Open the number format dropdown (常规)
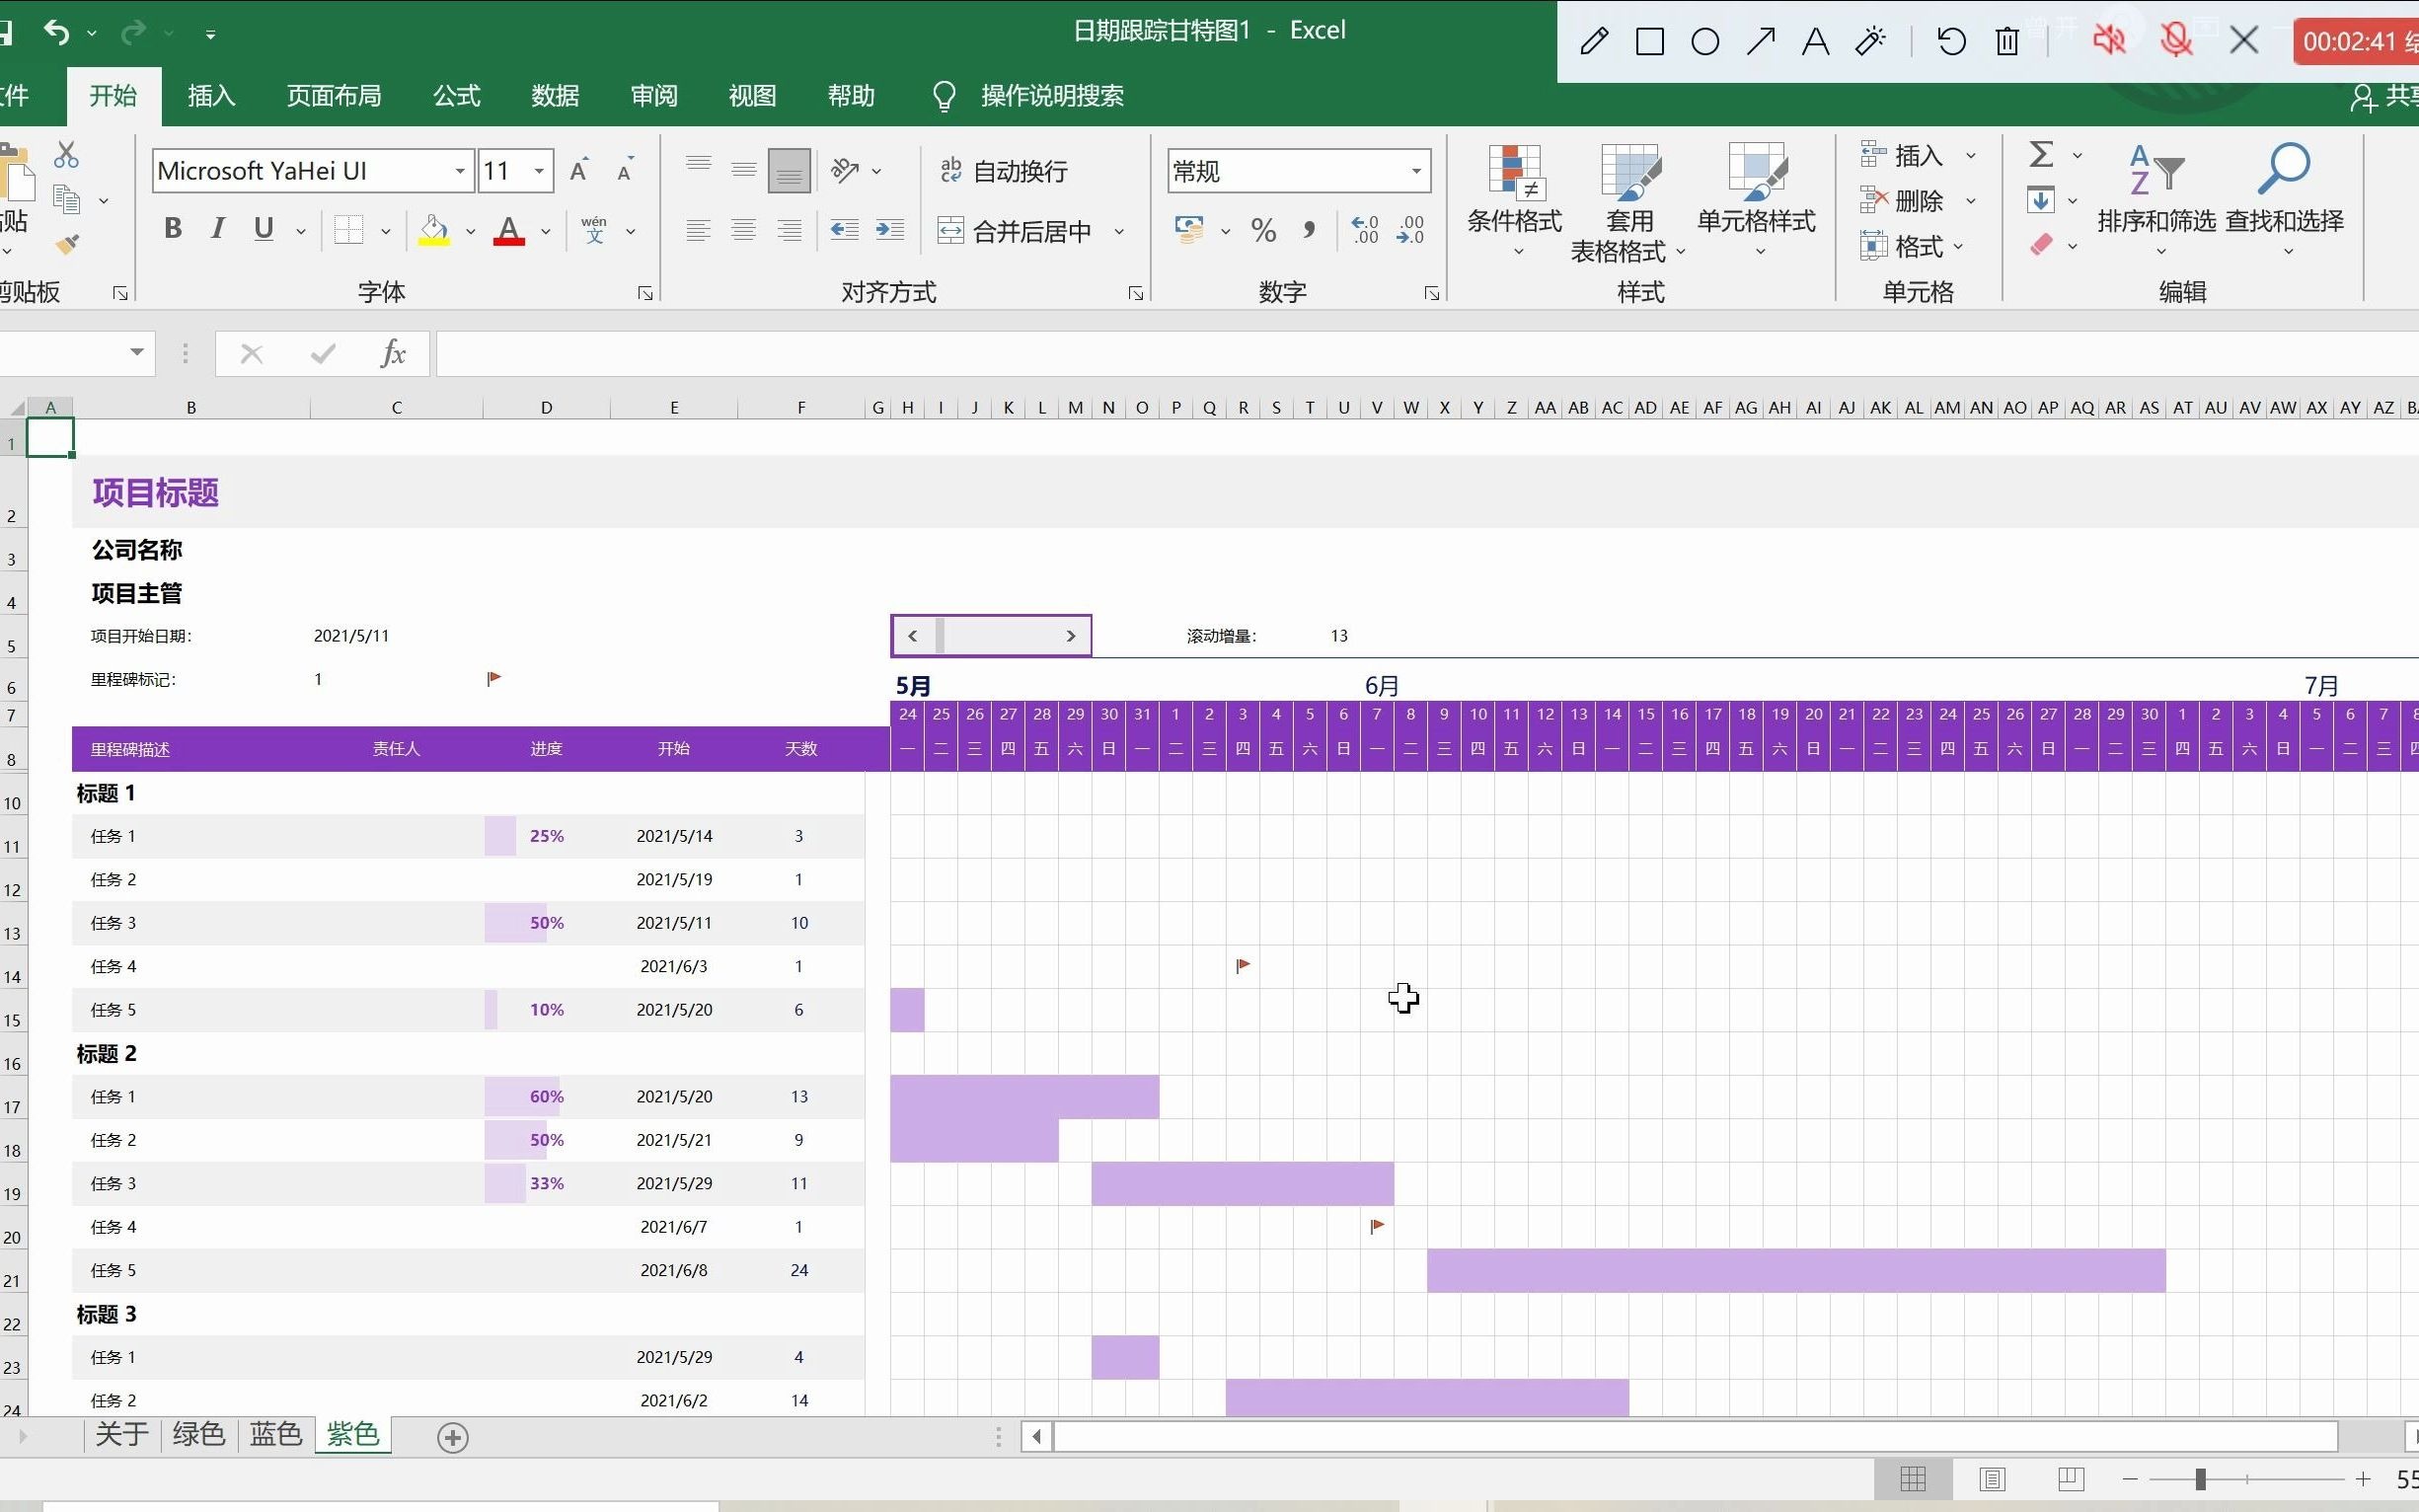Screen dimensions: 2419x1512 1416,171
